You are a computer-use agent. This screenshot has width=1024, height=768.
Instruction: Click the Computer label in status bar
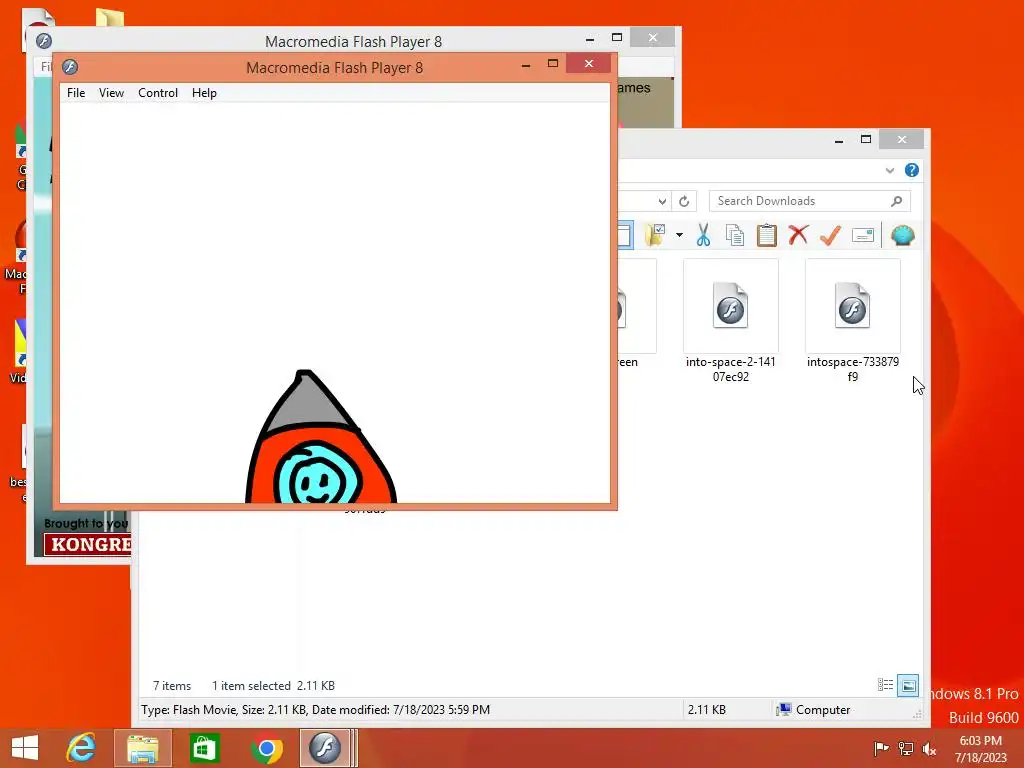pos(823,710)
